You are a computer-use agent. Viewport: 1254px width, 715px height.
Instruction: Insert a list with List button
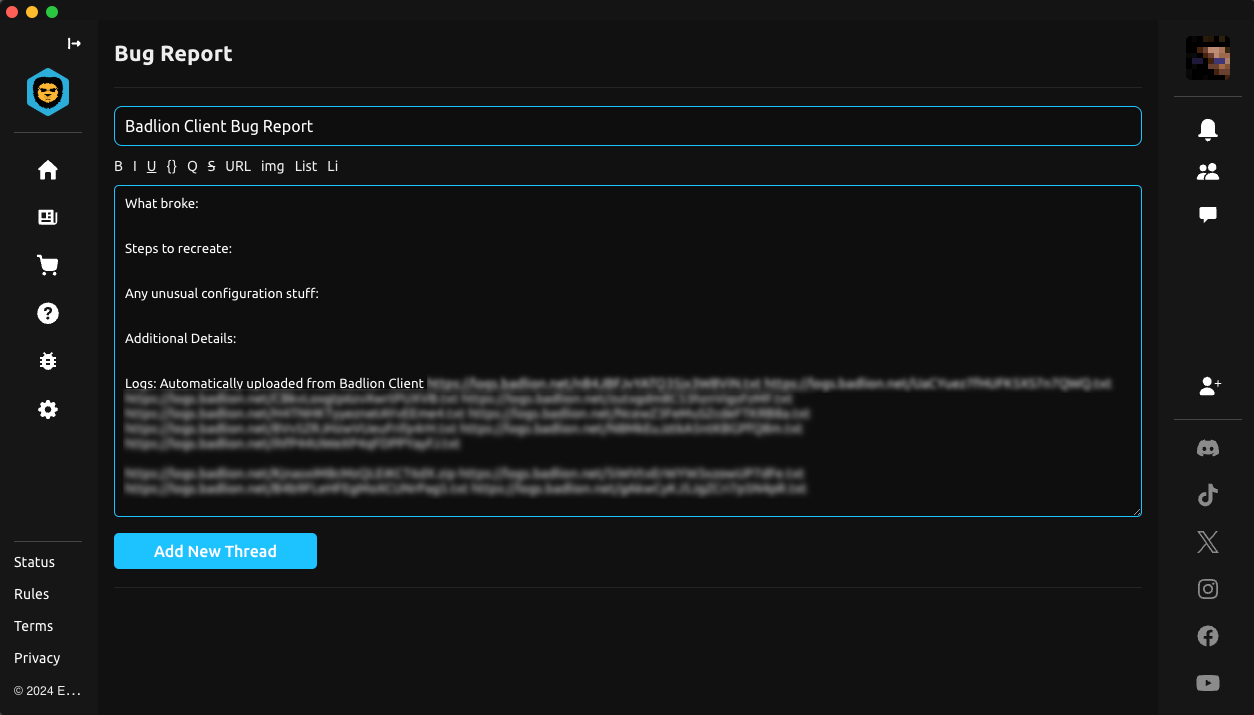click(x=306, y=166)
